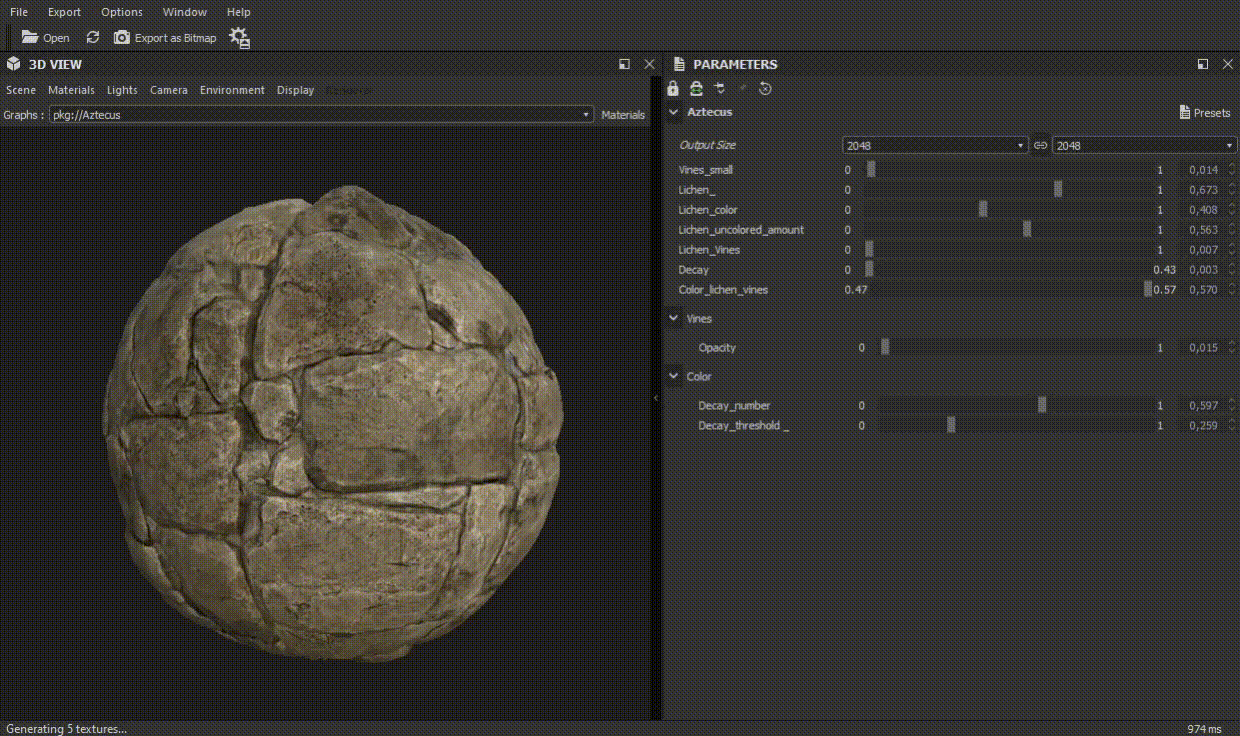The image size is (1240, 736).
Task: Click the Export as Bitmap camera icon
Action: pos(122,37)
